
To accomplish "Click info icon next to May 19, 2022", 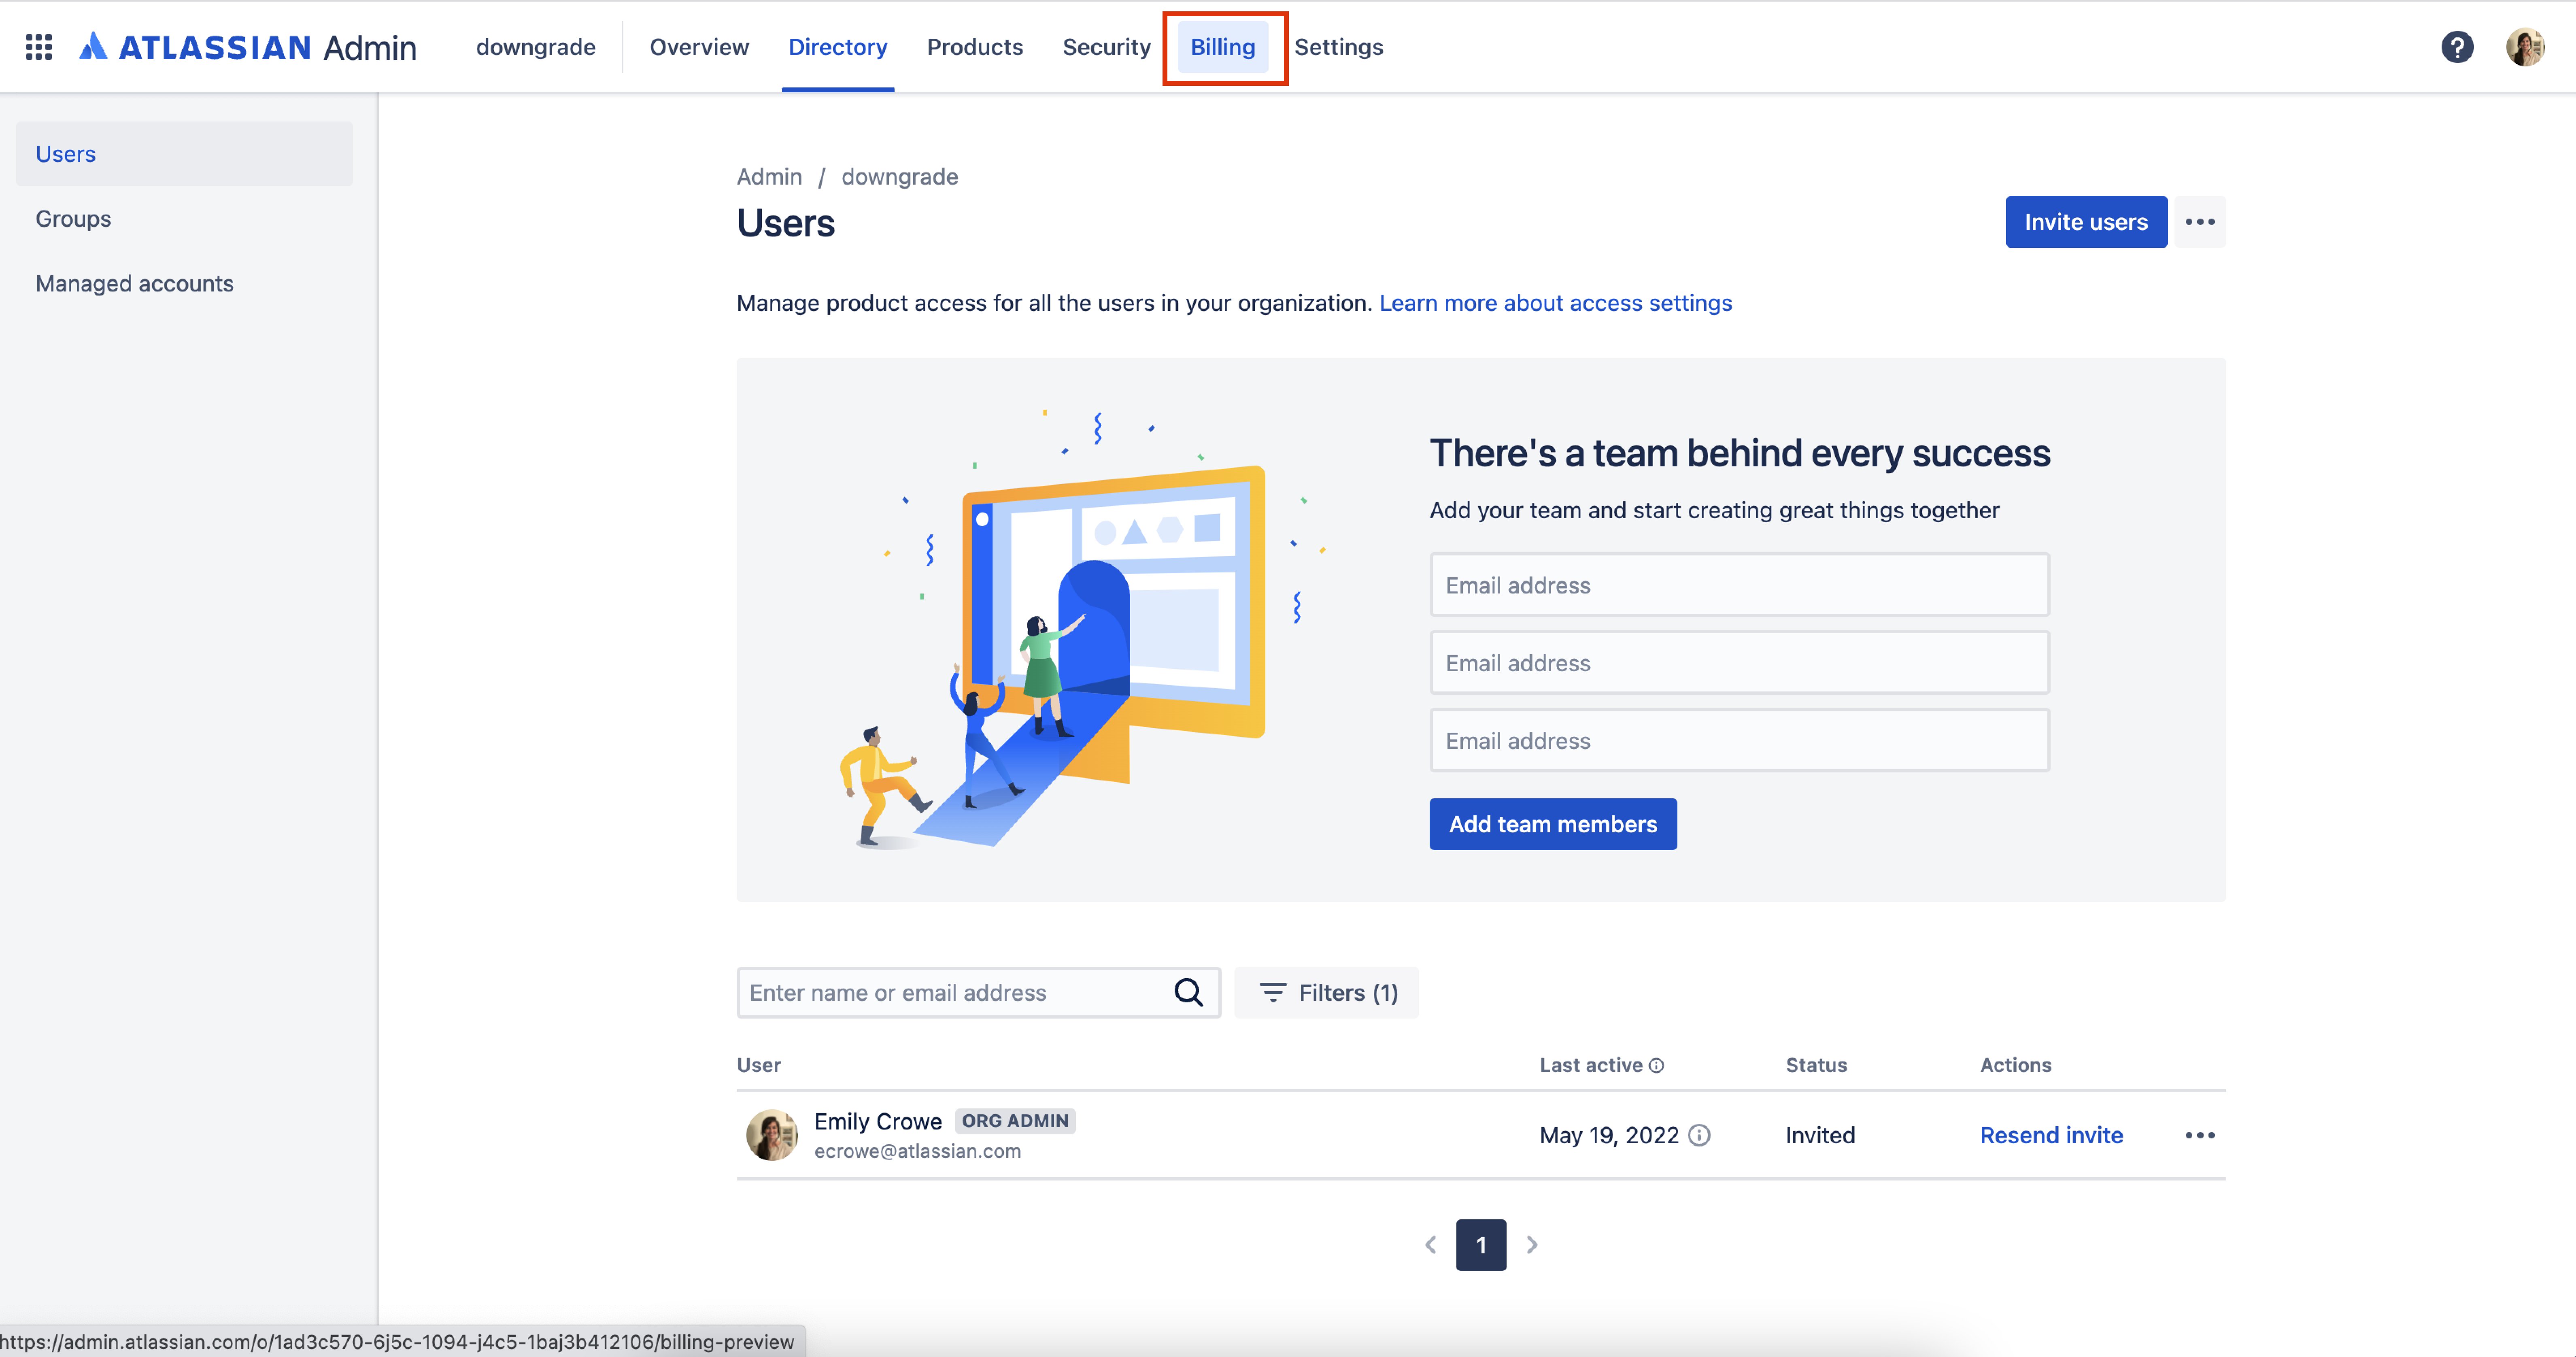I will [x=1699, y=1135].
